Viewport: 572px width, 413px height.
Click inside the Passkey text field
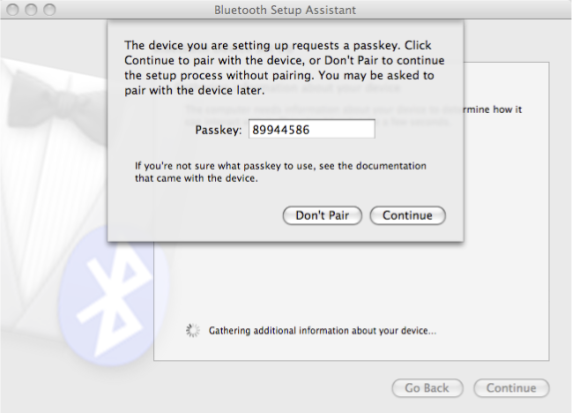click(x=312, y=129)
